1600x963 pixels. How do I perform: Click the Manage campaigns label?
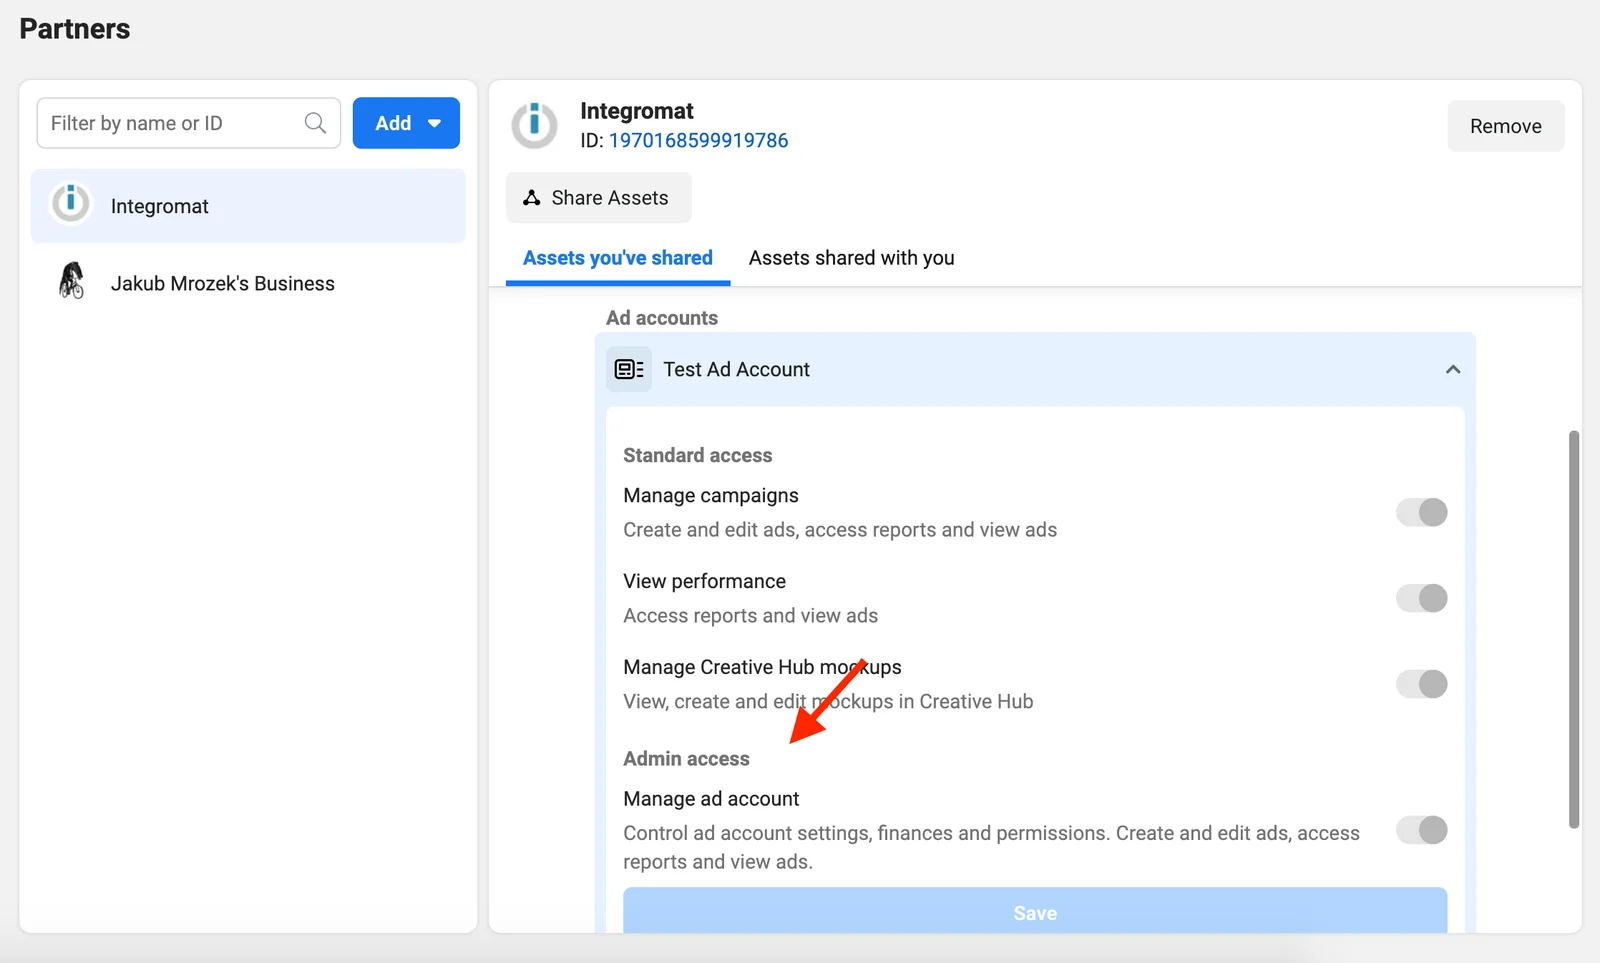click(x=711, y=496)
